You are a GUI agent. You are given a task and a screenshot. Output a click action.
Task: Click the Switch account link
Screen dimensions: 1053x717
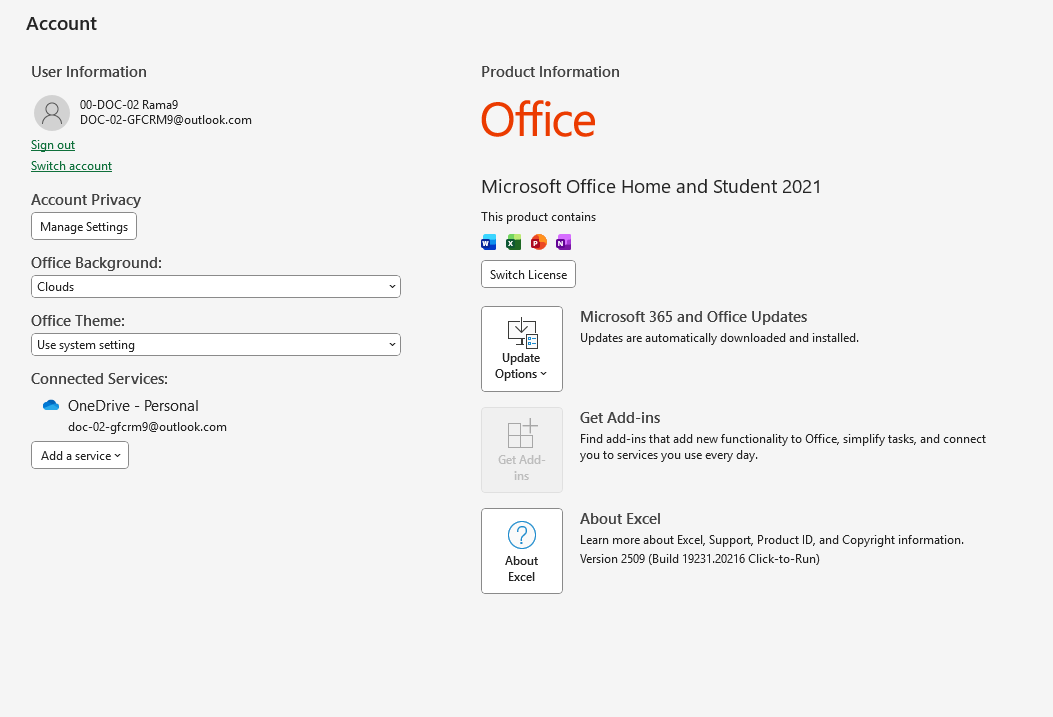[x=71, y=166]
